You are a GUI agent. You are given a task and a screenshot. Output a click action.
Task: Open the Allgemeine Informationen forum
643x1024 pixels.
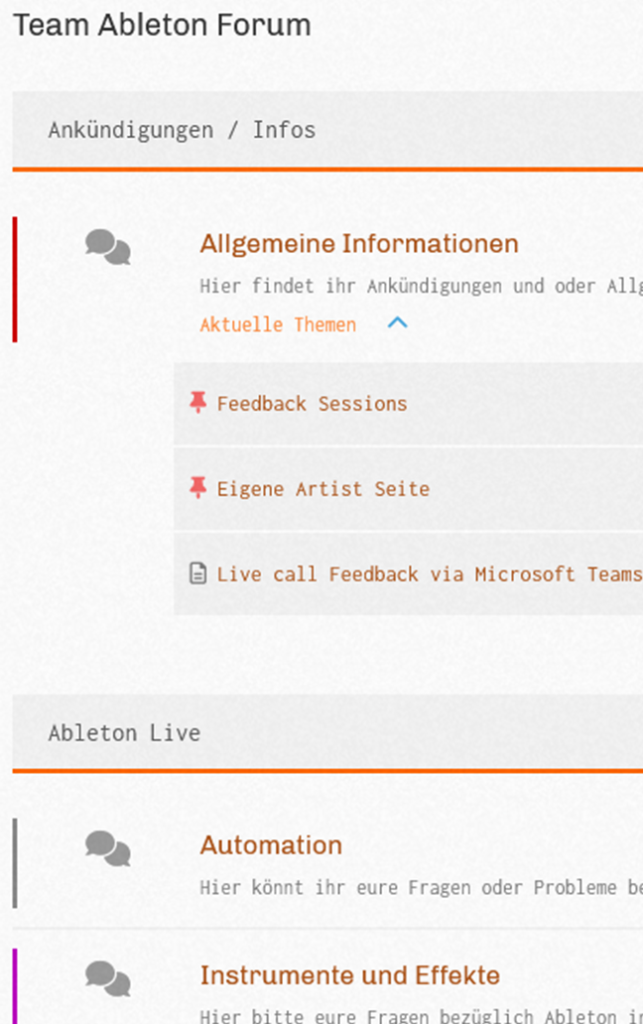(359, 244)
